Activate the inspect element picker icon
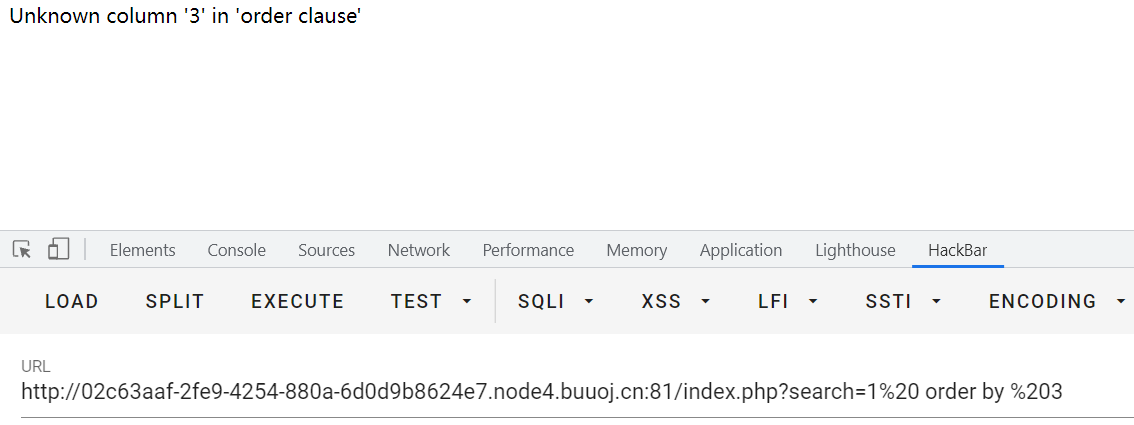 click(22, 250)
